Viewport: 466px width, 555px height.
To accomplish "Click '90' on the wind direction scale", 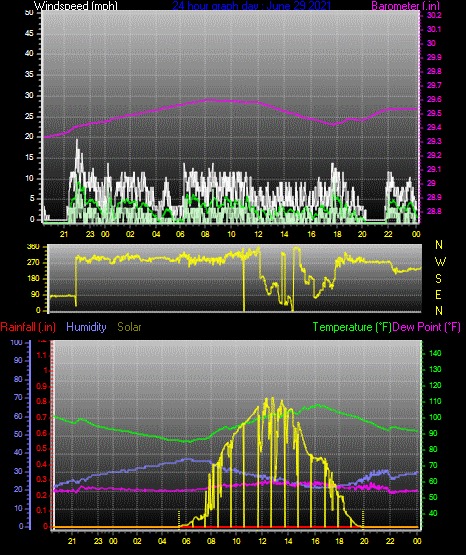I will tap(35, 294).
